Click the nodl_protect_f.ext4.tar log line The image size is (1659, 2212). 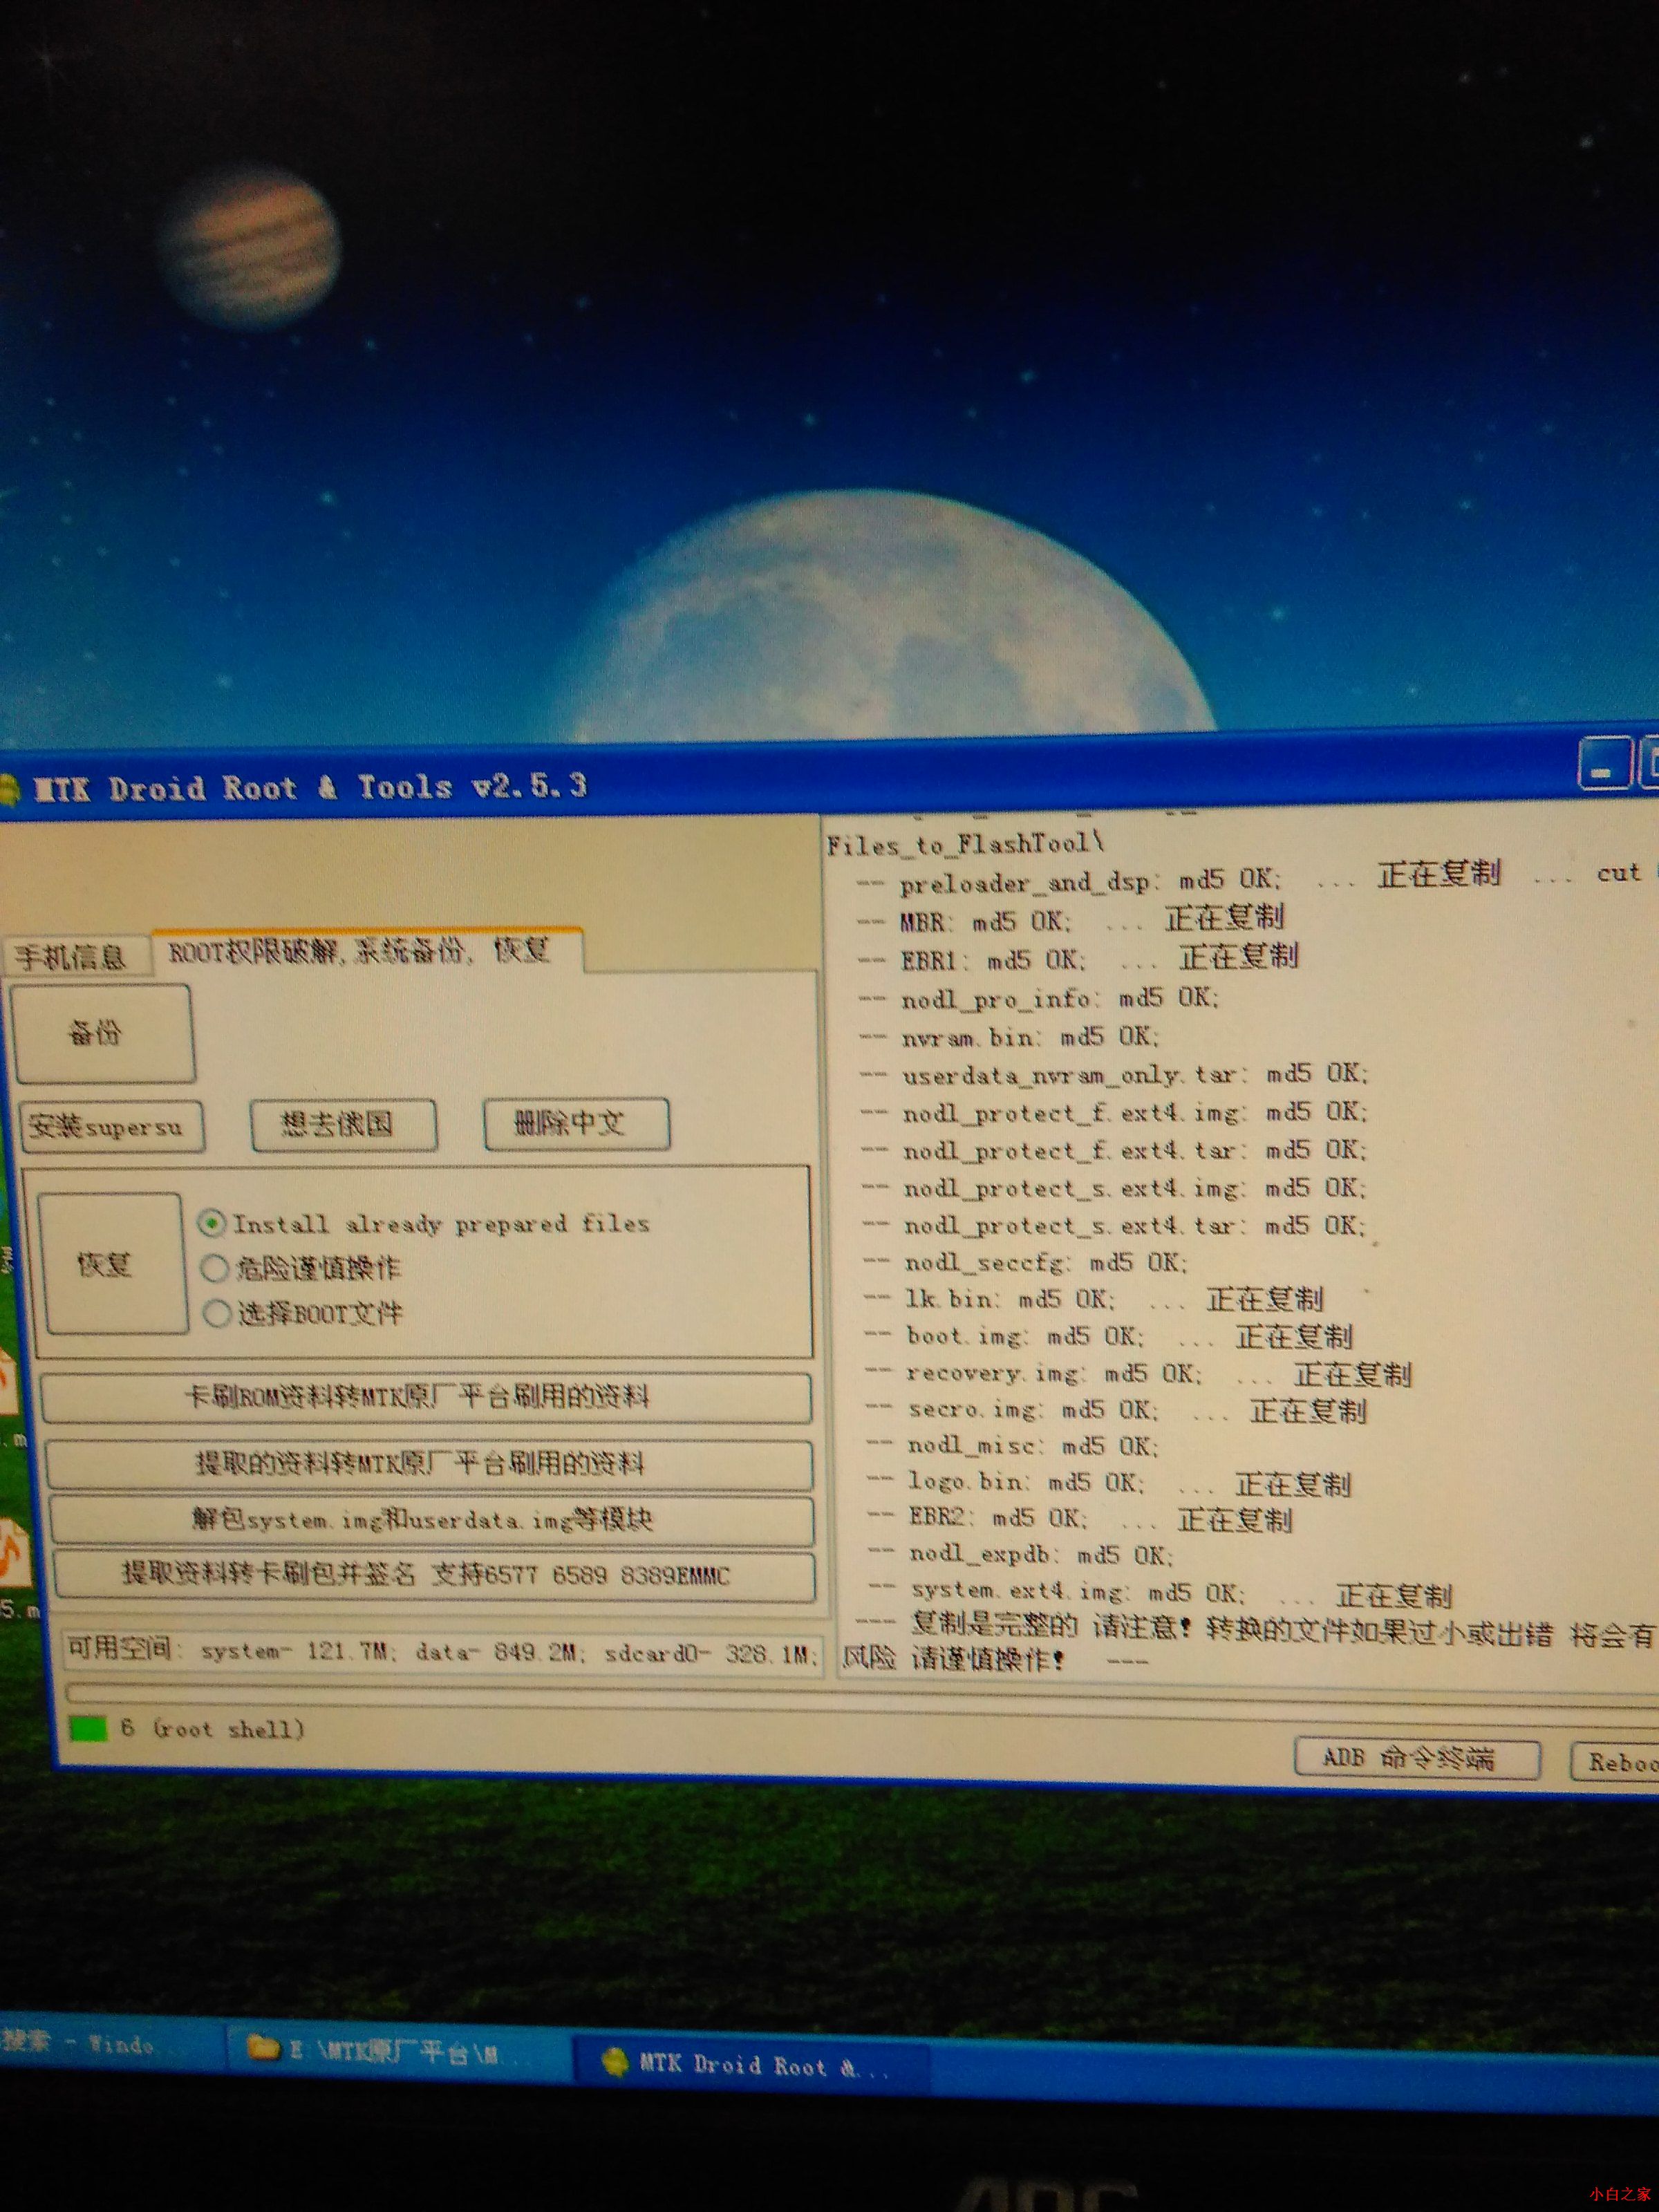tap(1114, 1150)
